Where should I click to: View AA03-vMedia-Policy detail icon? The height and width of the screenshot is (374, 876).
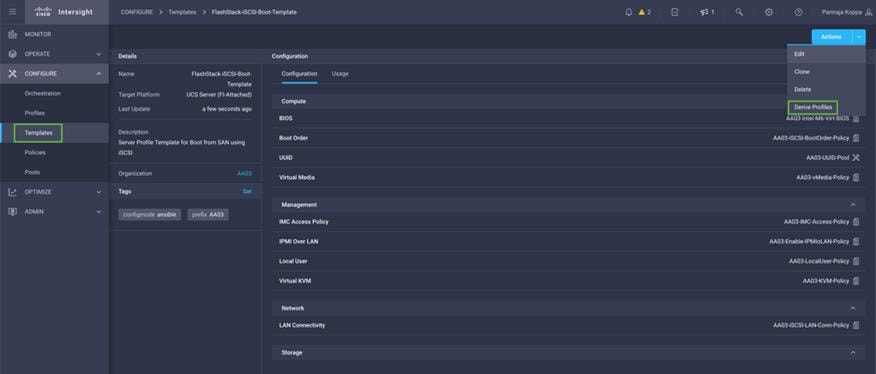855,177
